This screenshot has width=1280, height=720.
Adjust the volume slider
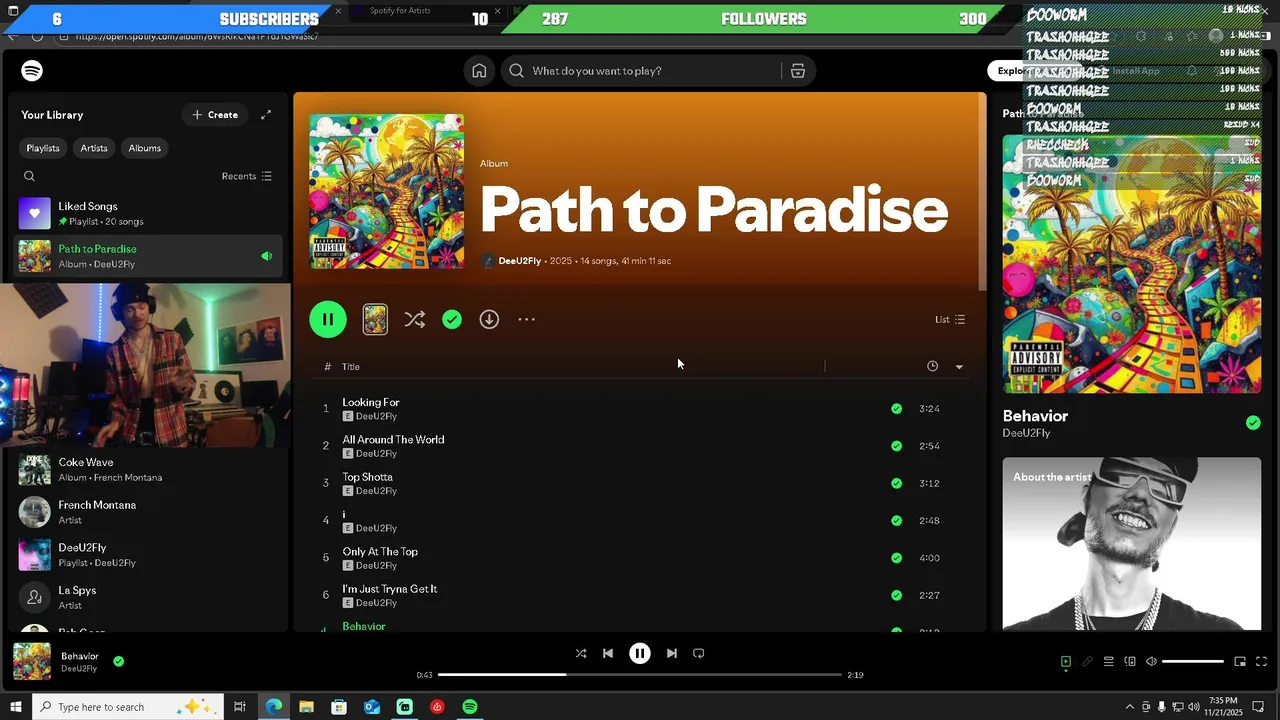[x=1193, y=661]
